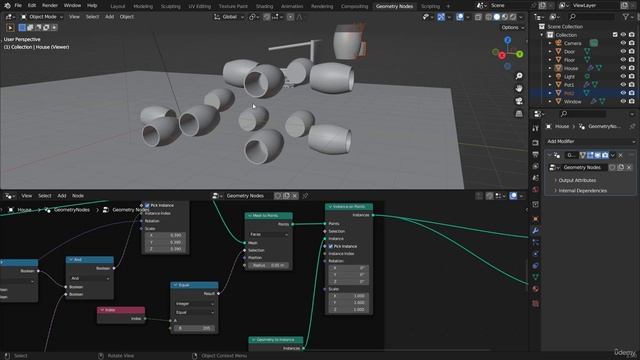Open the Edit menu
This screenshot has width=640, height=360.
point(32,6)
